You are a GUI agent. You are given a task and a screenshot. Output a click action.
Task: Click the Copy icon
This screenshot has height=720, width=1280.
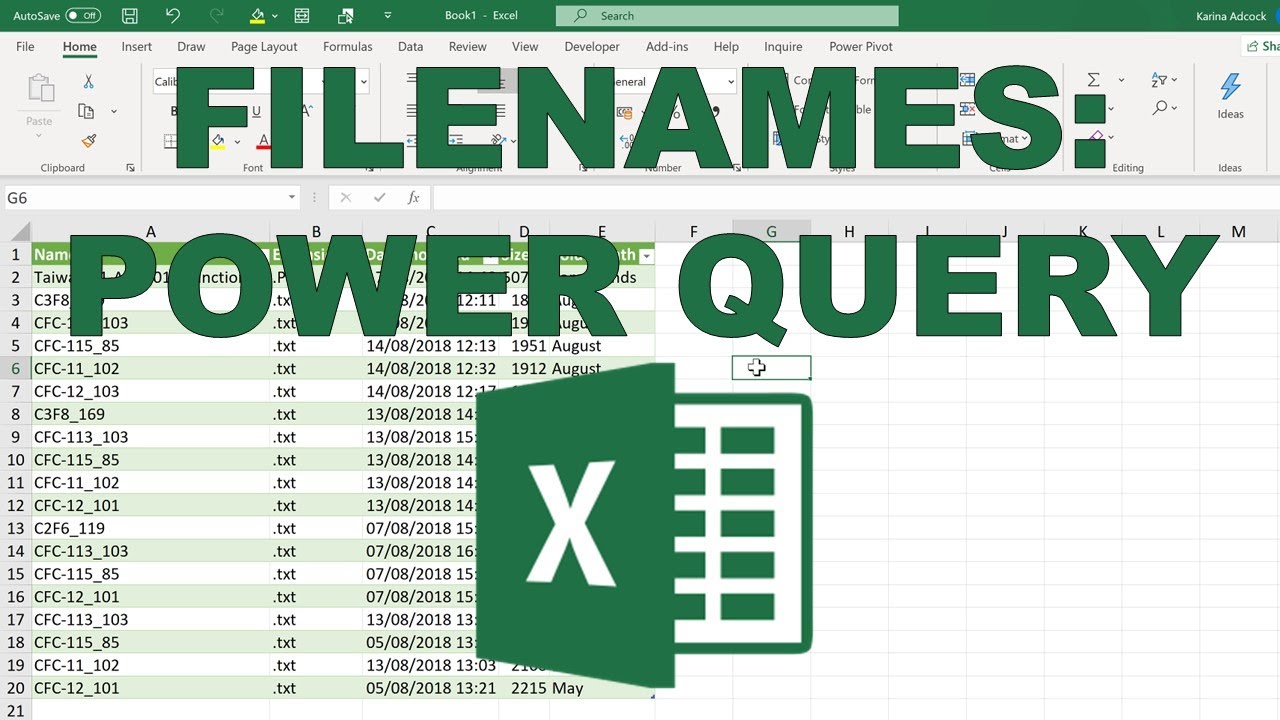click(86, 111)
